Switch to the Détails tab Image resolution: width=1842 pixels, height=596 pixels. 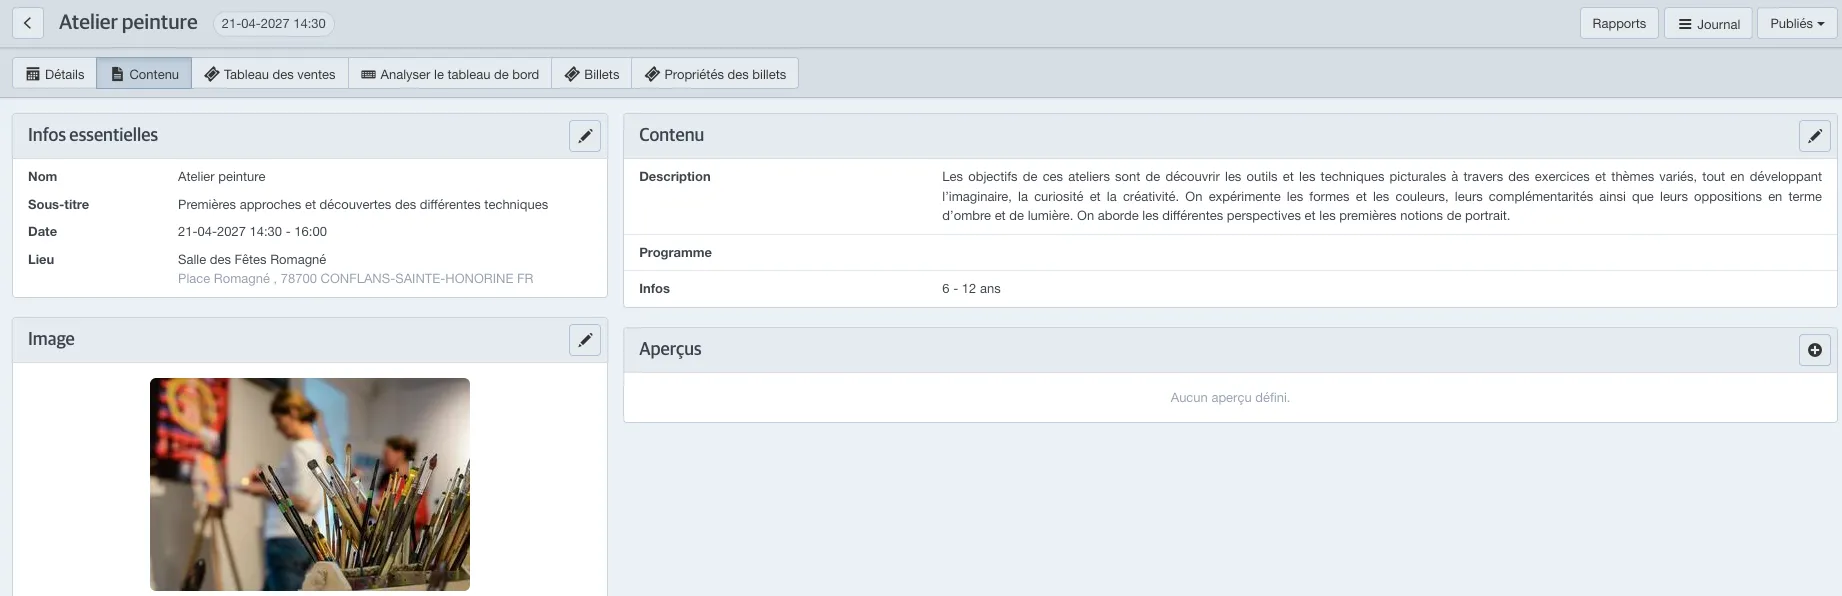tap(55, 74)
